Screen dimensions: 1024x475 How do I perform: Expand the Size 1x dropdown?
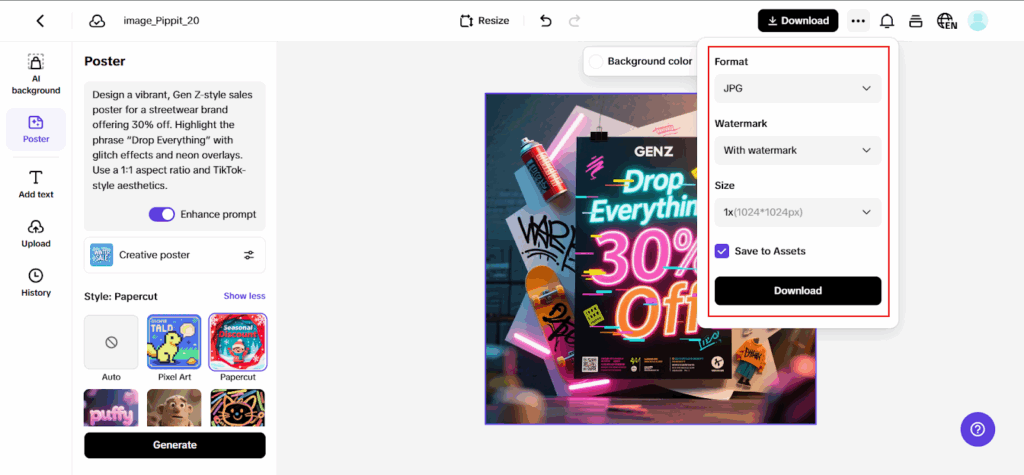[797, 212]
